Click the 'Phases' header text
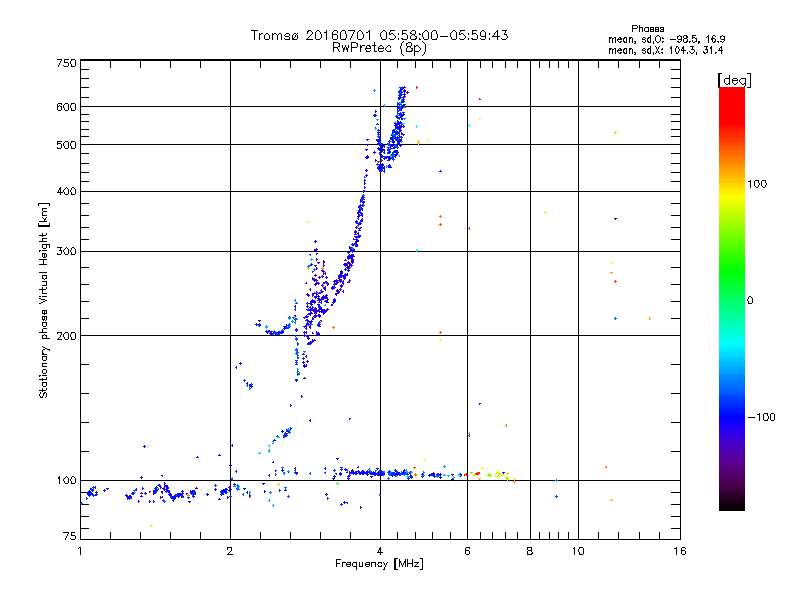Image resolution: width=800 pixels, height=600 pixels. pyautogui.click(x=647, y=29)
